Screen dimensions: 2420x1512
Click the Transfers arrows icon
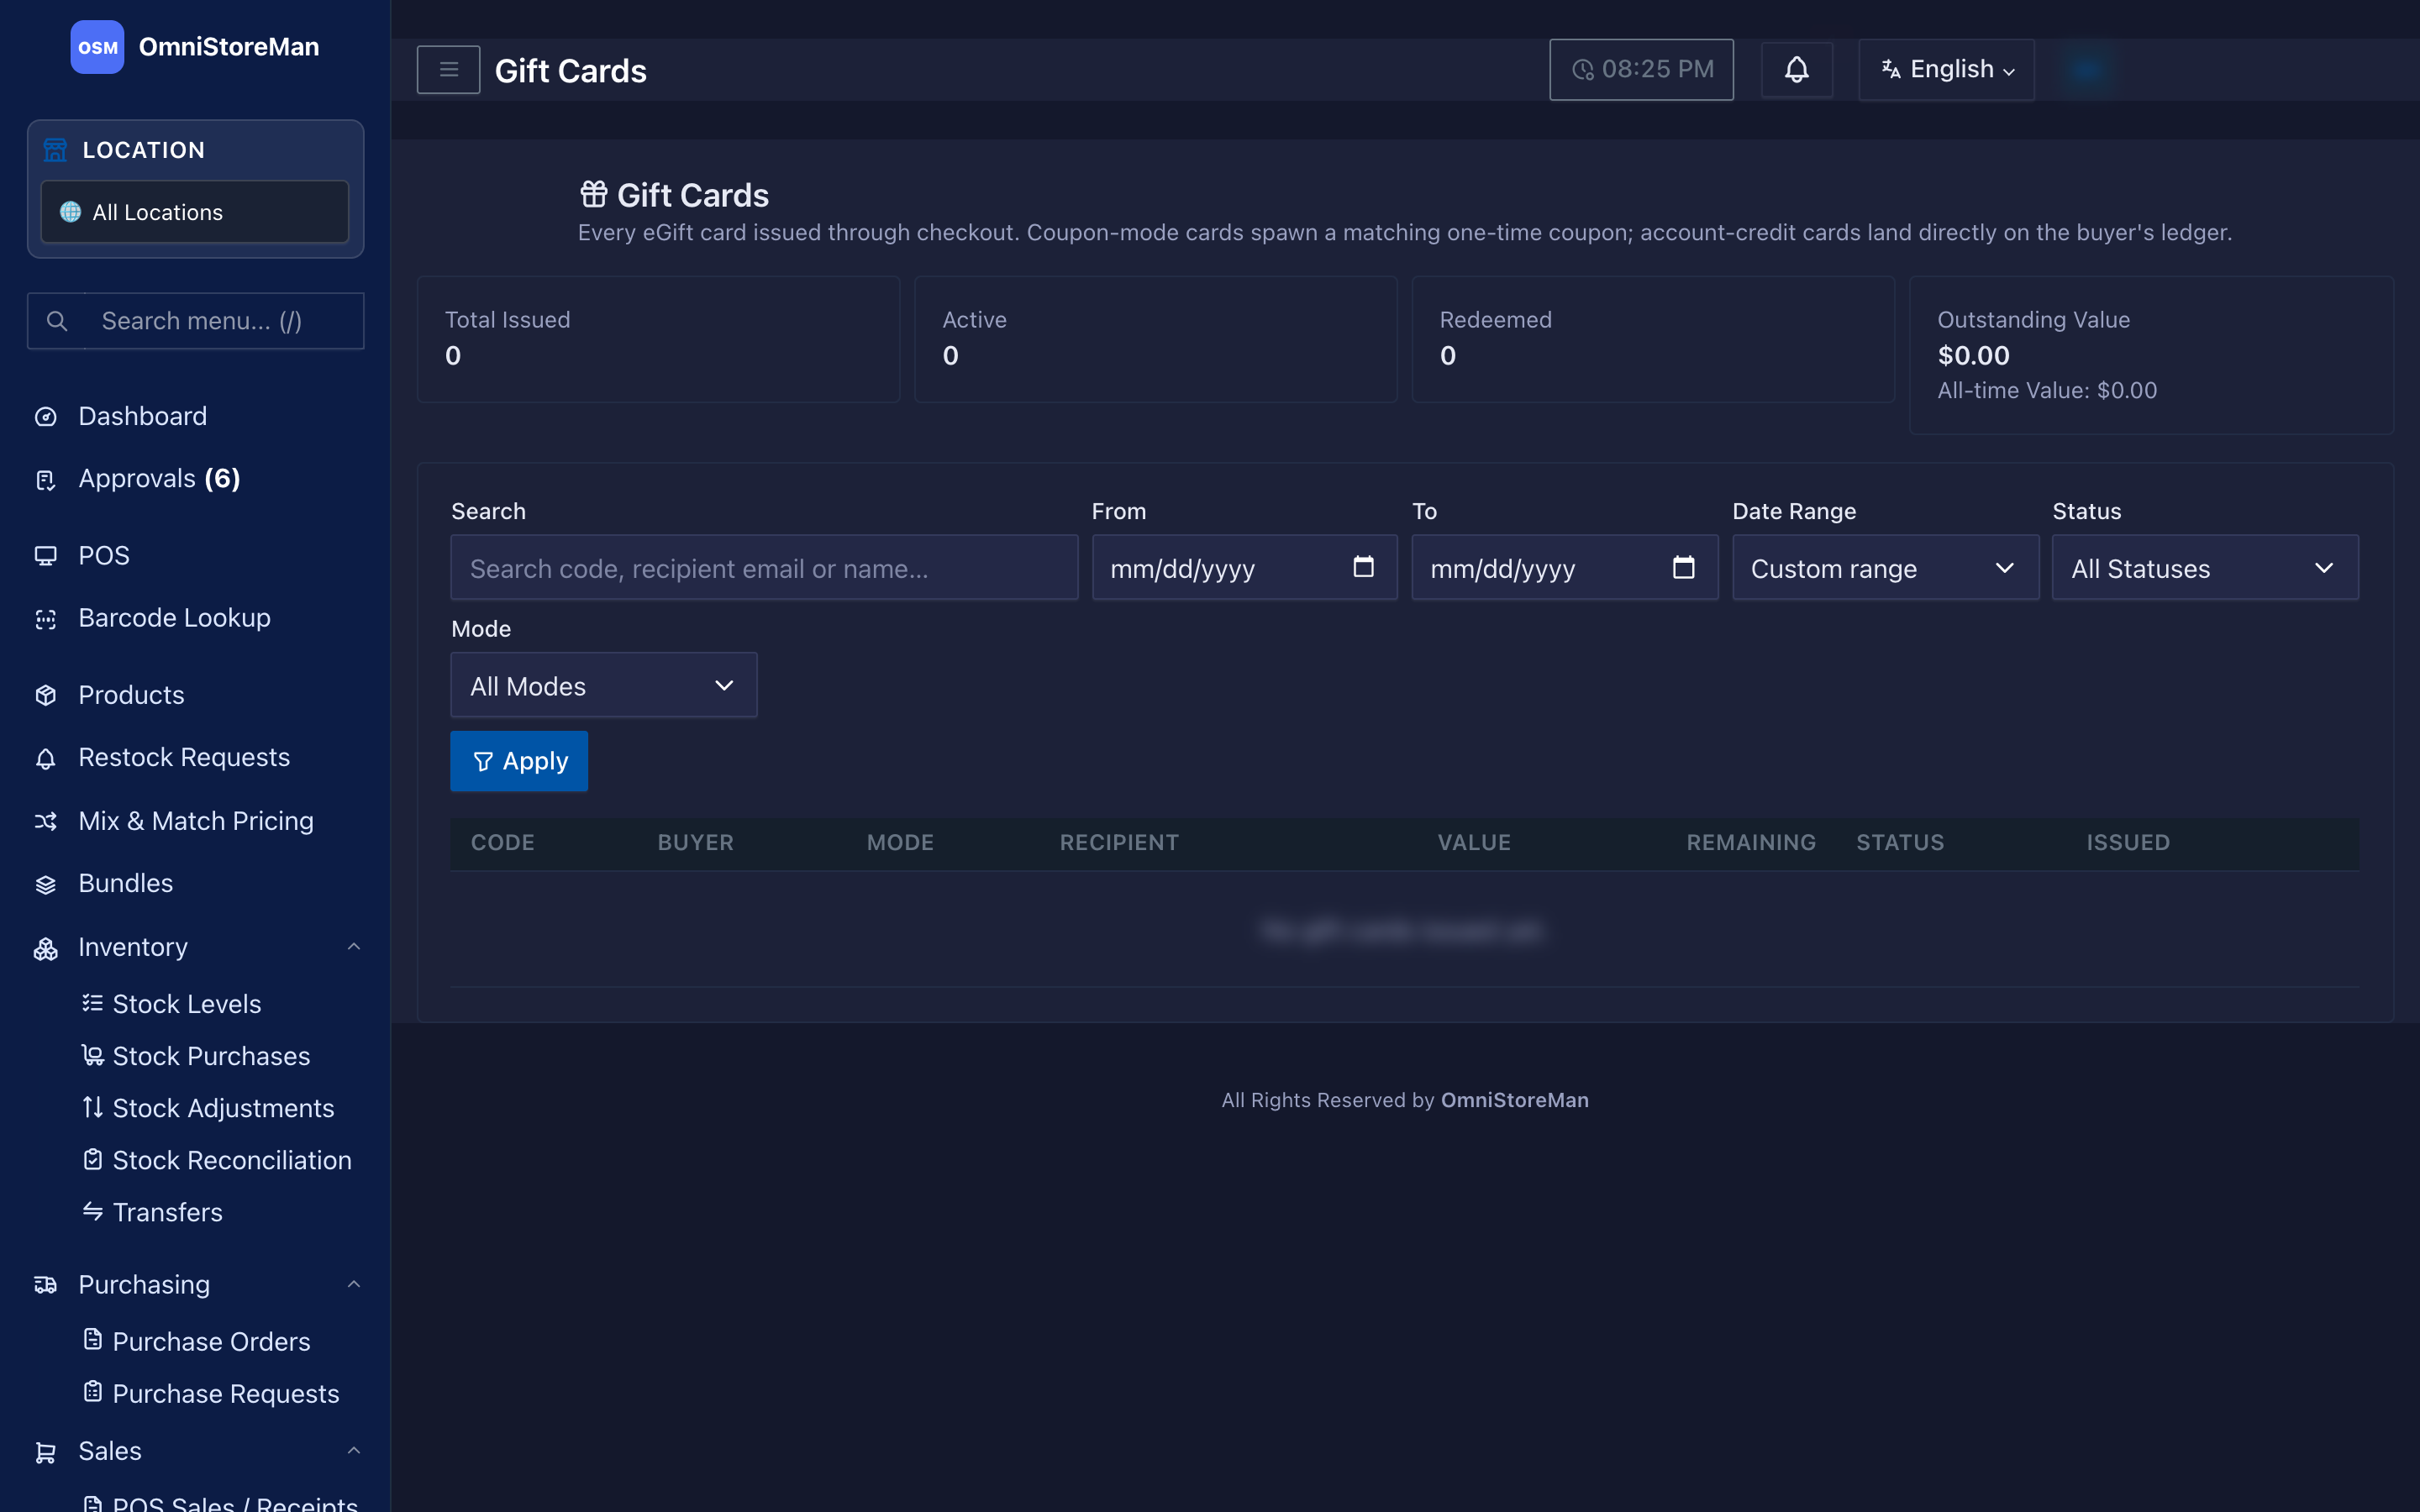(x=92, y=1211)
